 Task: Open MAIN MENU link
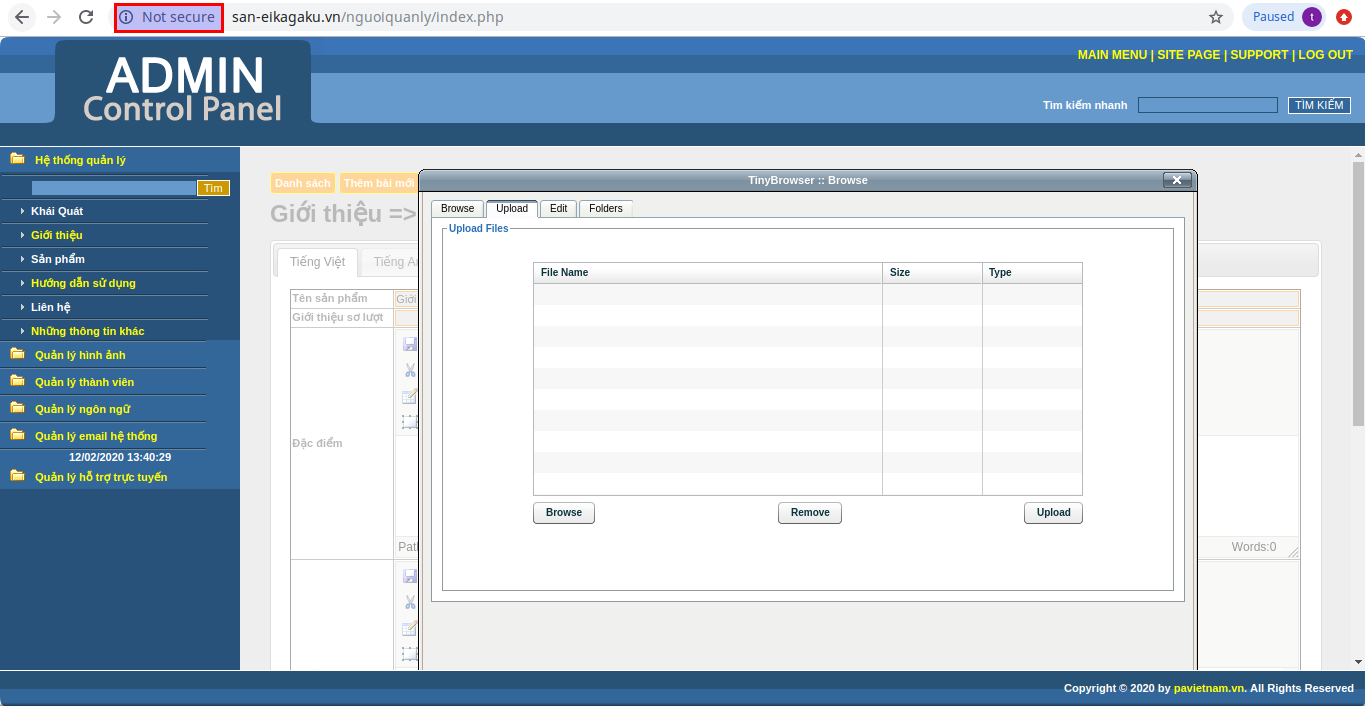tap(1112, 55)
